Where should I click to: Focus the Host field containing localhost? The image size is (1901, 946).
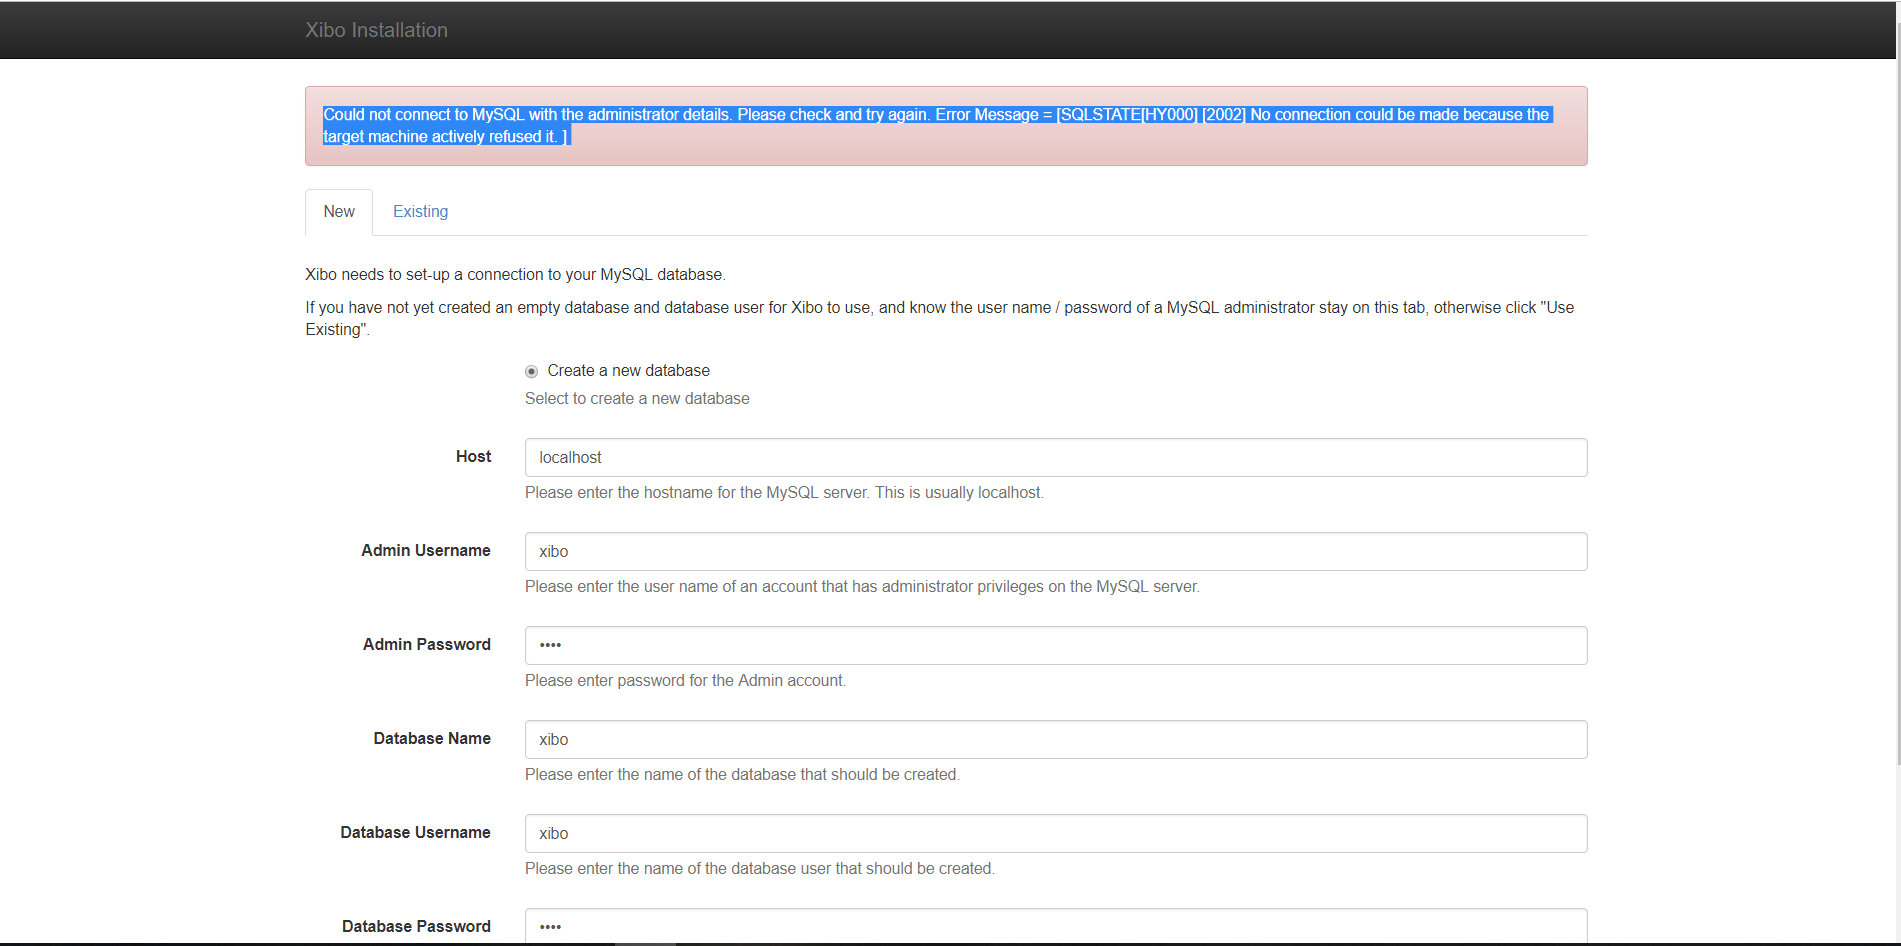(x=1055, y=458)
